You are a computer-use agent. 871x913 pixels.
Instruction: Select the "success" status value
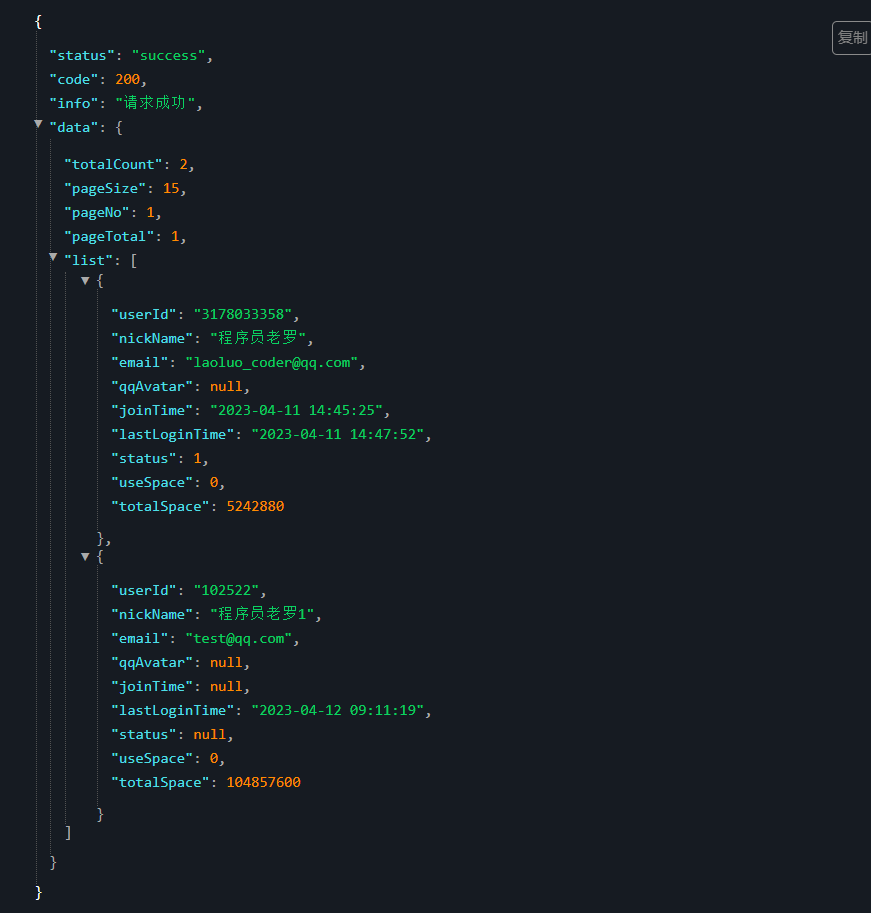pyautogui.click(x=168, y=55)
